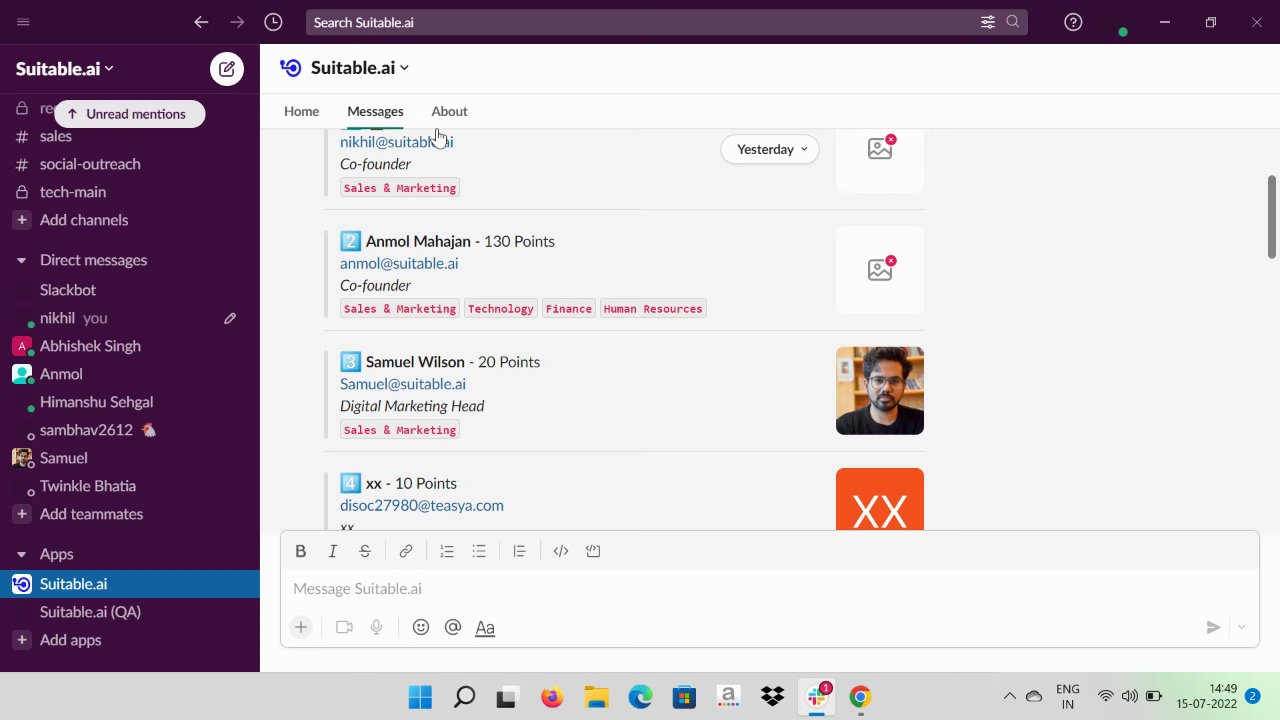Open anmol@suitable.ai email link

[399, 263]
